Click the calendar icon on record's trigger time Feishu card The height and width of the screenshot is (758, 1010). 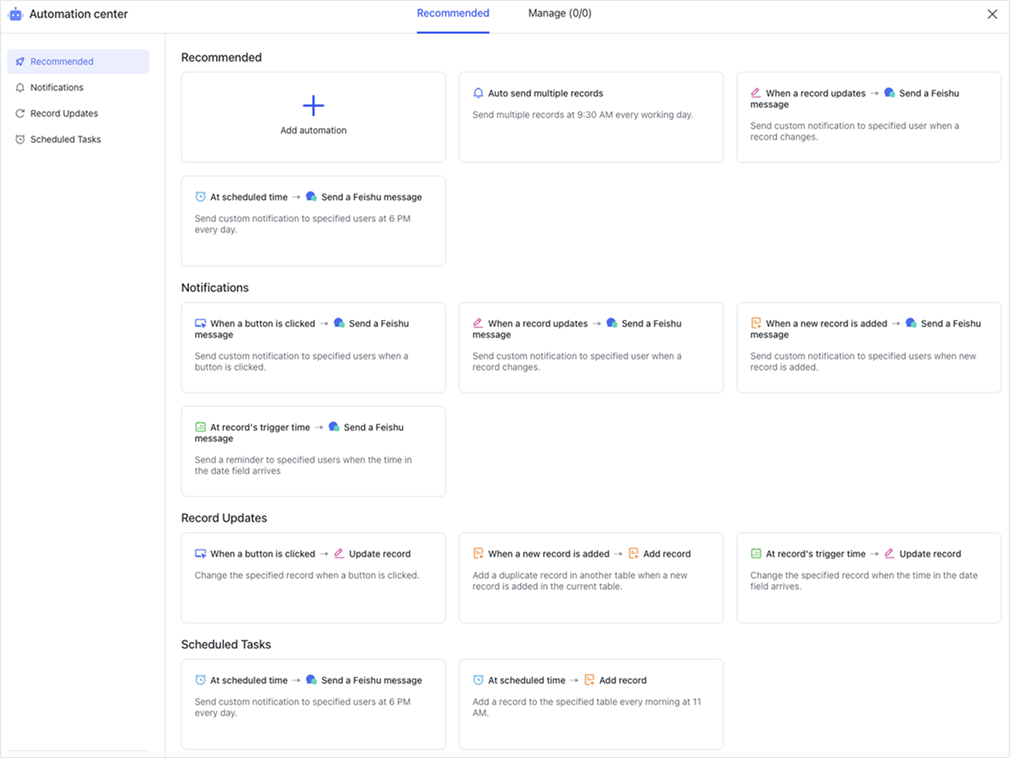200,428
